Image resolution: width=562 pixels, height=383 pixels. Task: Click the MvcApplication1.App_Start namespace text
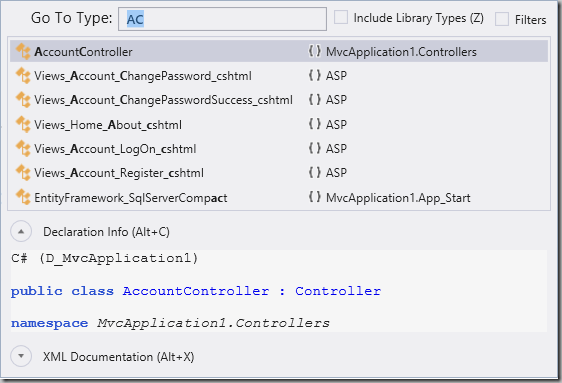click(398, 198)
